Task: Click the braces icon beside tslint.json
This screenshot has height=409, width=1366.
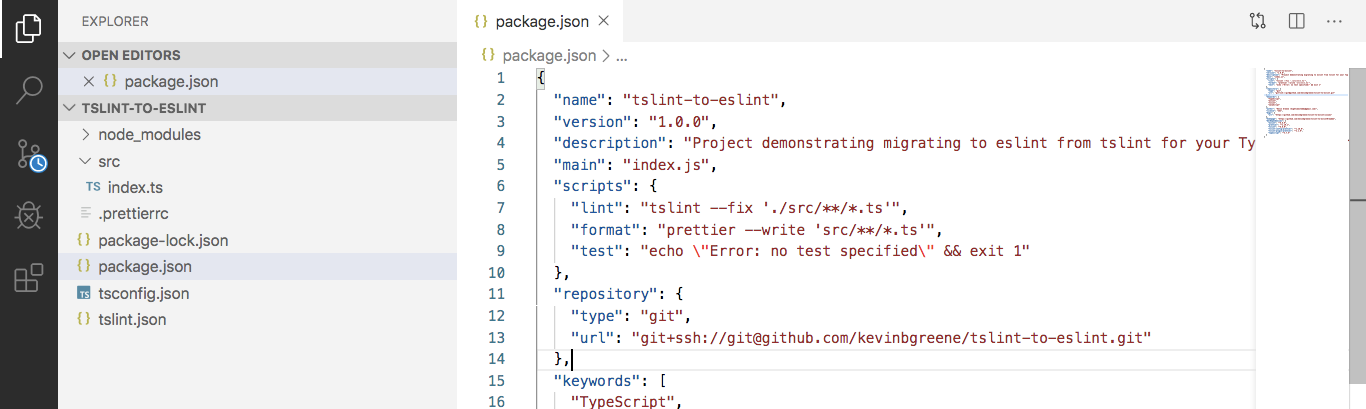Action: (84, 320)
